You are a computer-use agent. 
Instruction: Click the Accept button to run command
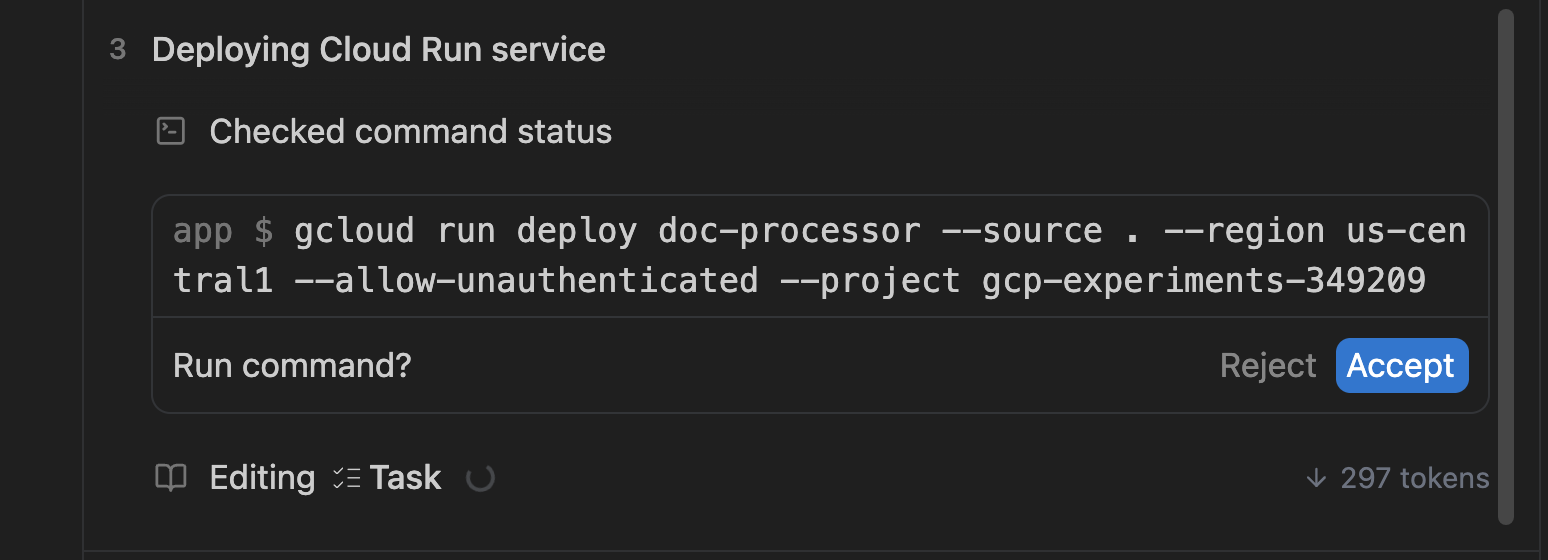pos(1401,366)
